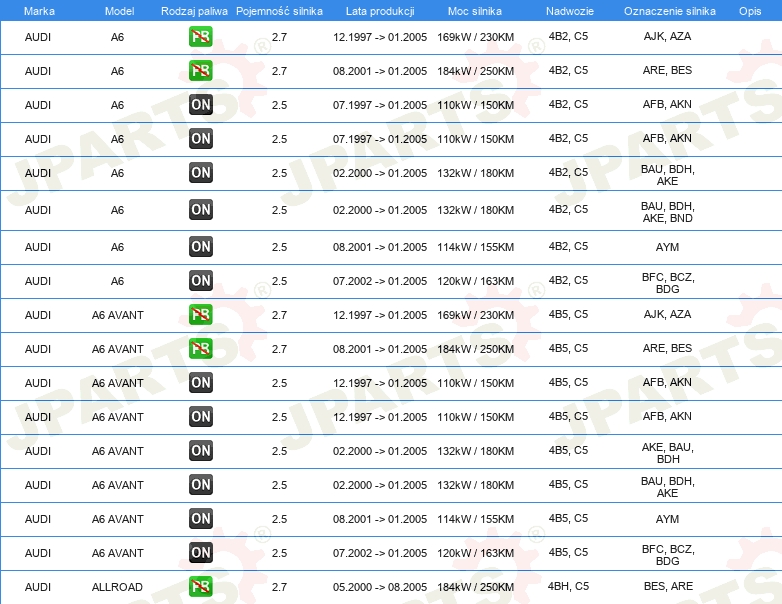Screen dimensions: 782x604
Task: Click engine code AKE, BAU, BDH
Action: click(668, 453)
